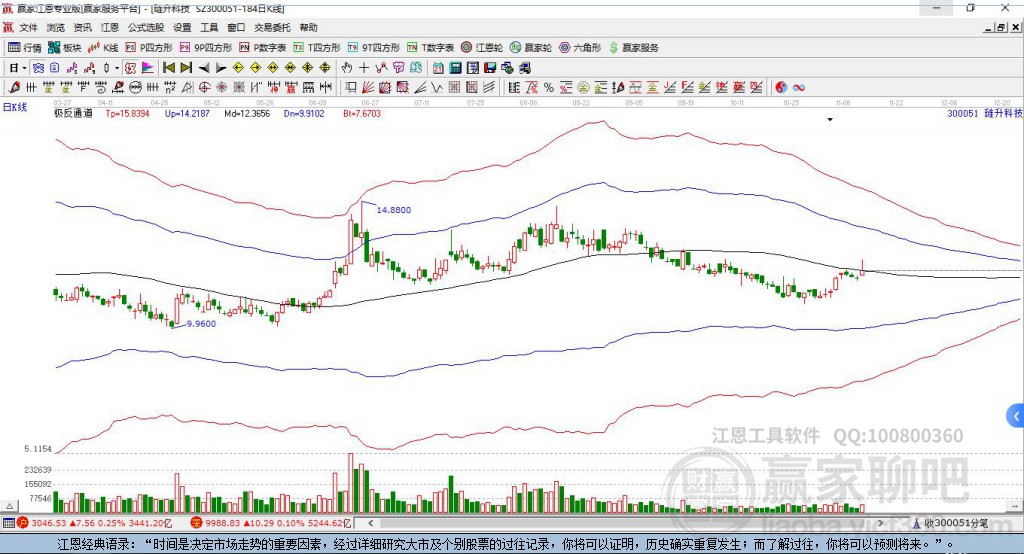Select the percent % retracement tool
The width and height of the screenshot is (1024, 554).
pos(549,88)
